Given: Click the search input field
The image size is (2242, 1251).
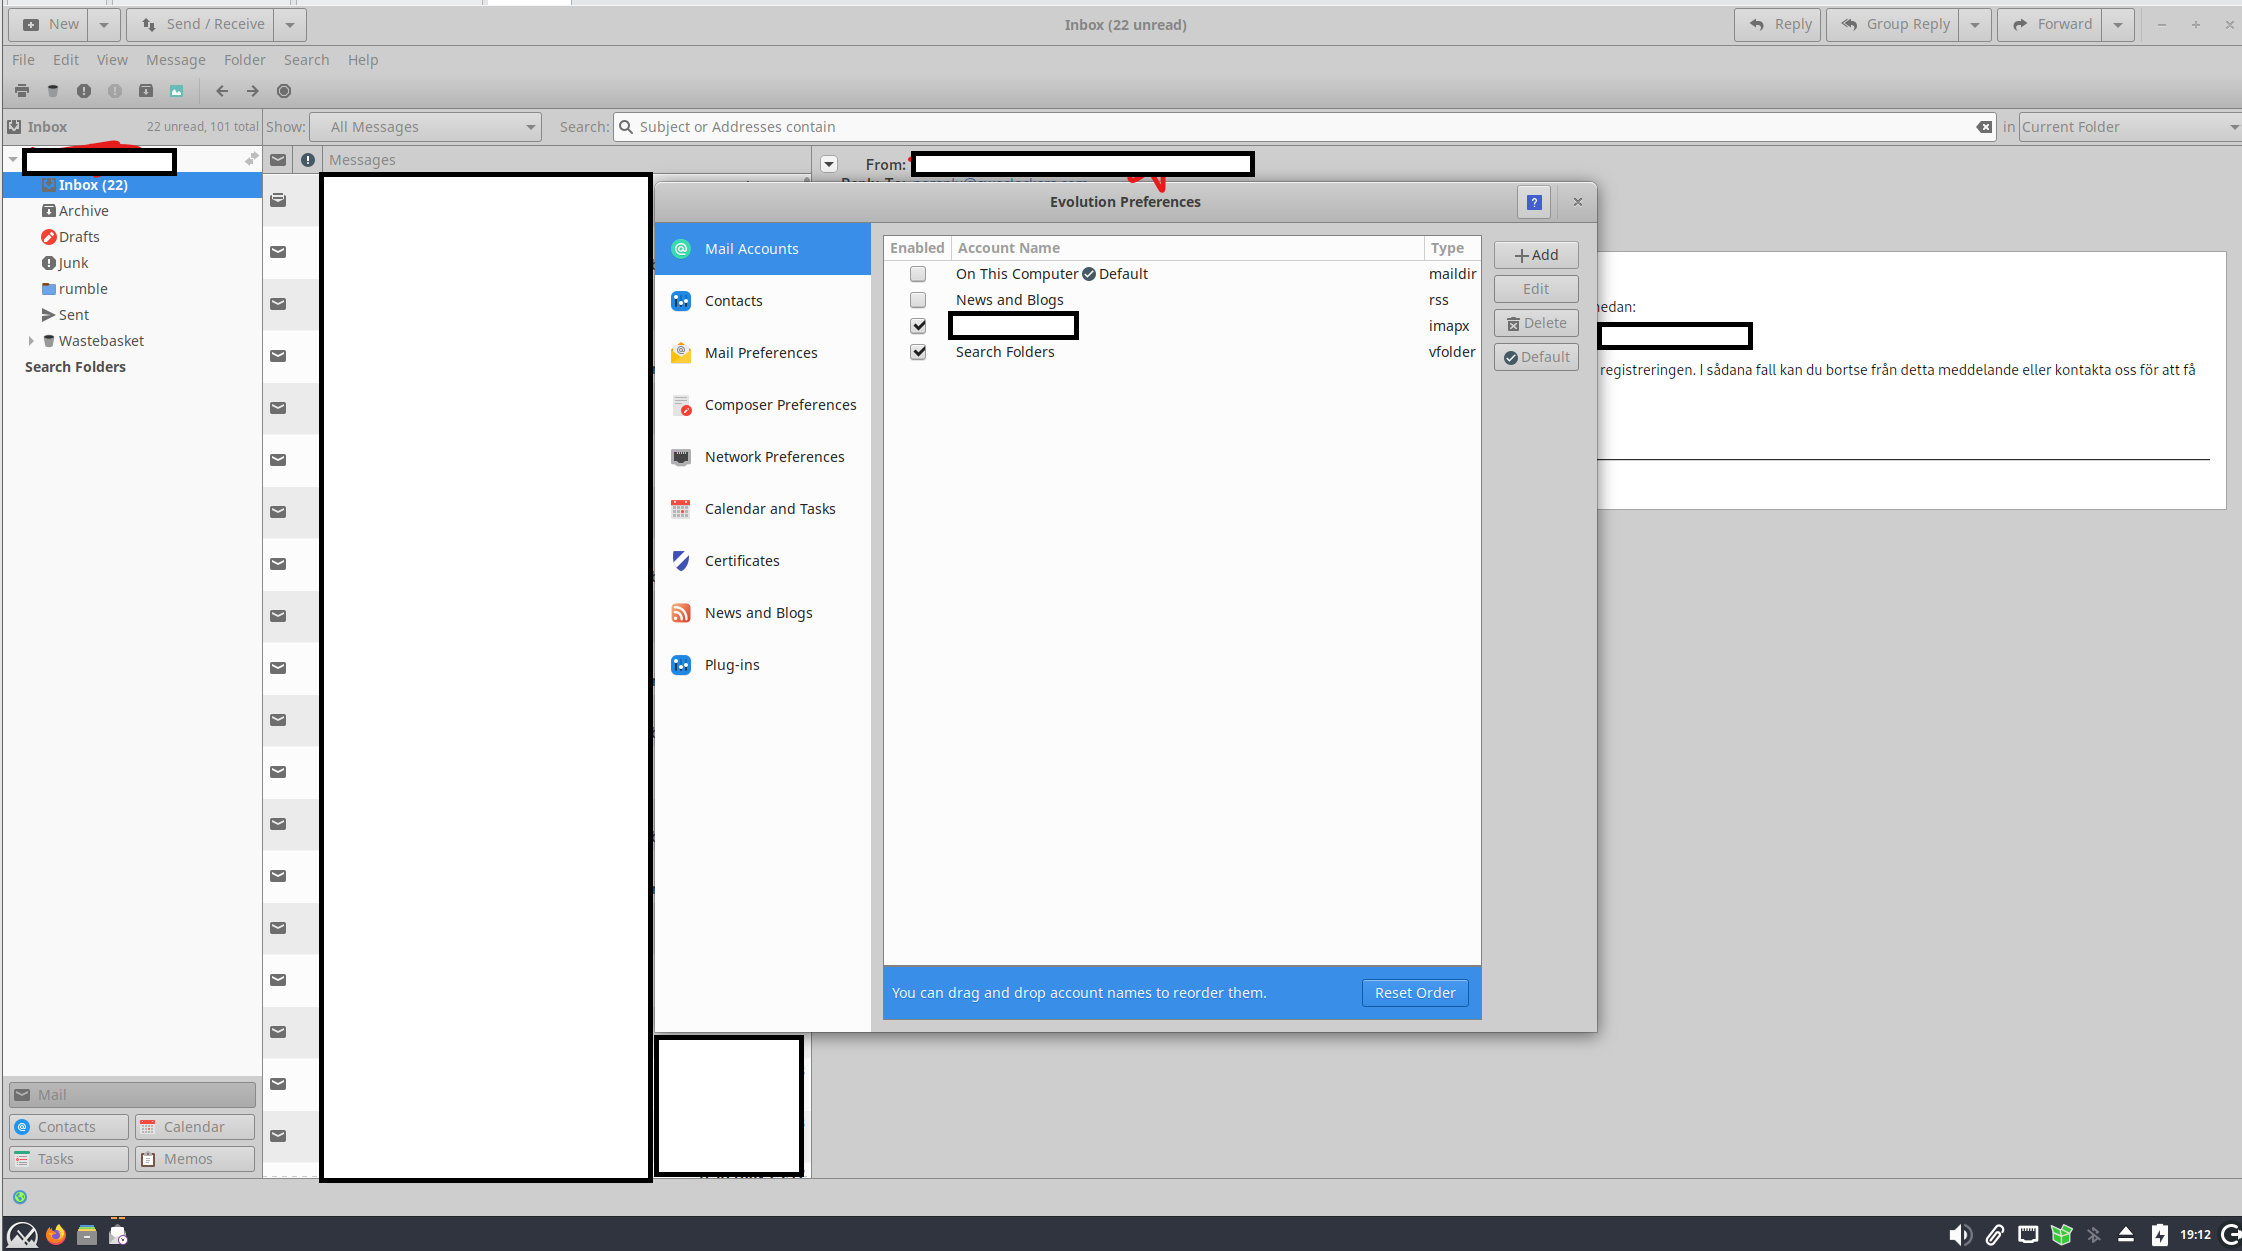Looking at the screenshot, I should click(x=1300, y=127).
